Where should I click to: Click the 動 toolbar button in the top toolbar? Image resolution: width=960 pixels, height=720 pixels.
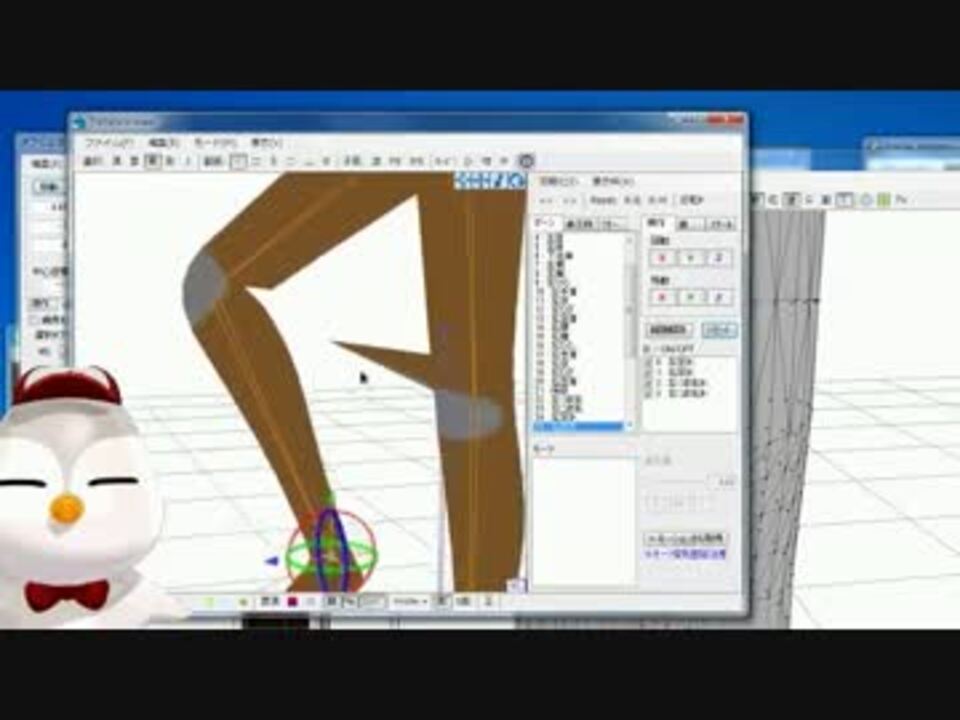coord(212,162)
